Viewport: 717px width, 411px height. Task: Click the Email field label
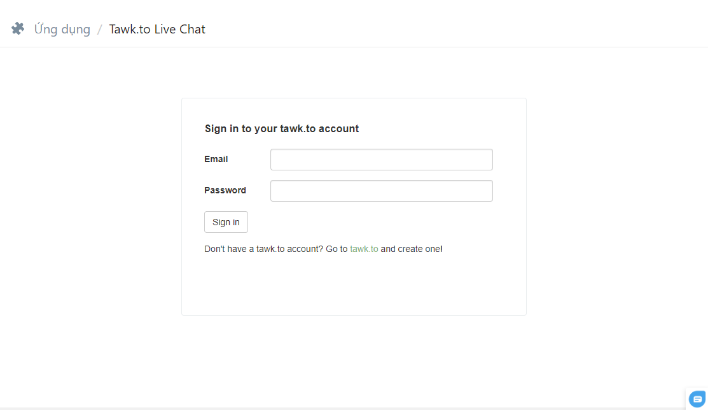216,159
